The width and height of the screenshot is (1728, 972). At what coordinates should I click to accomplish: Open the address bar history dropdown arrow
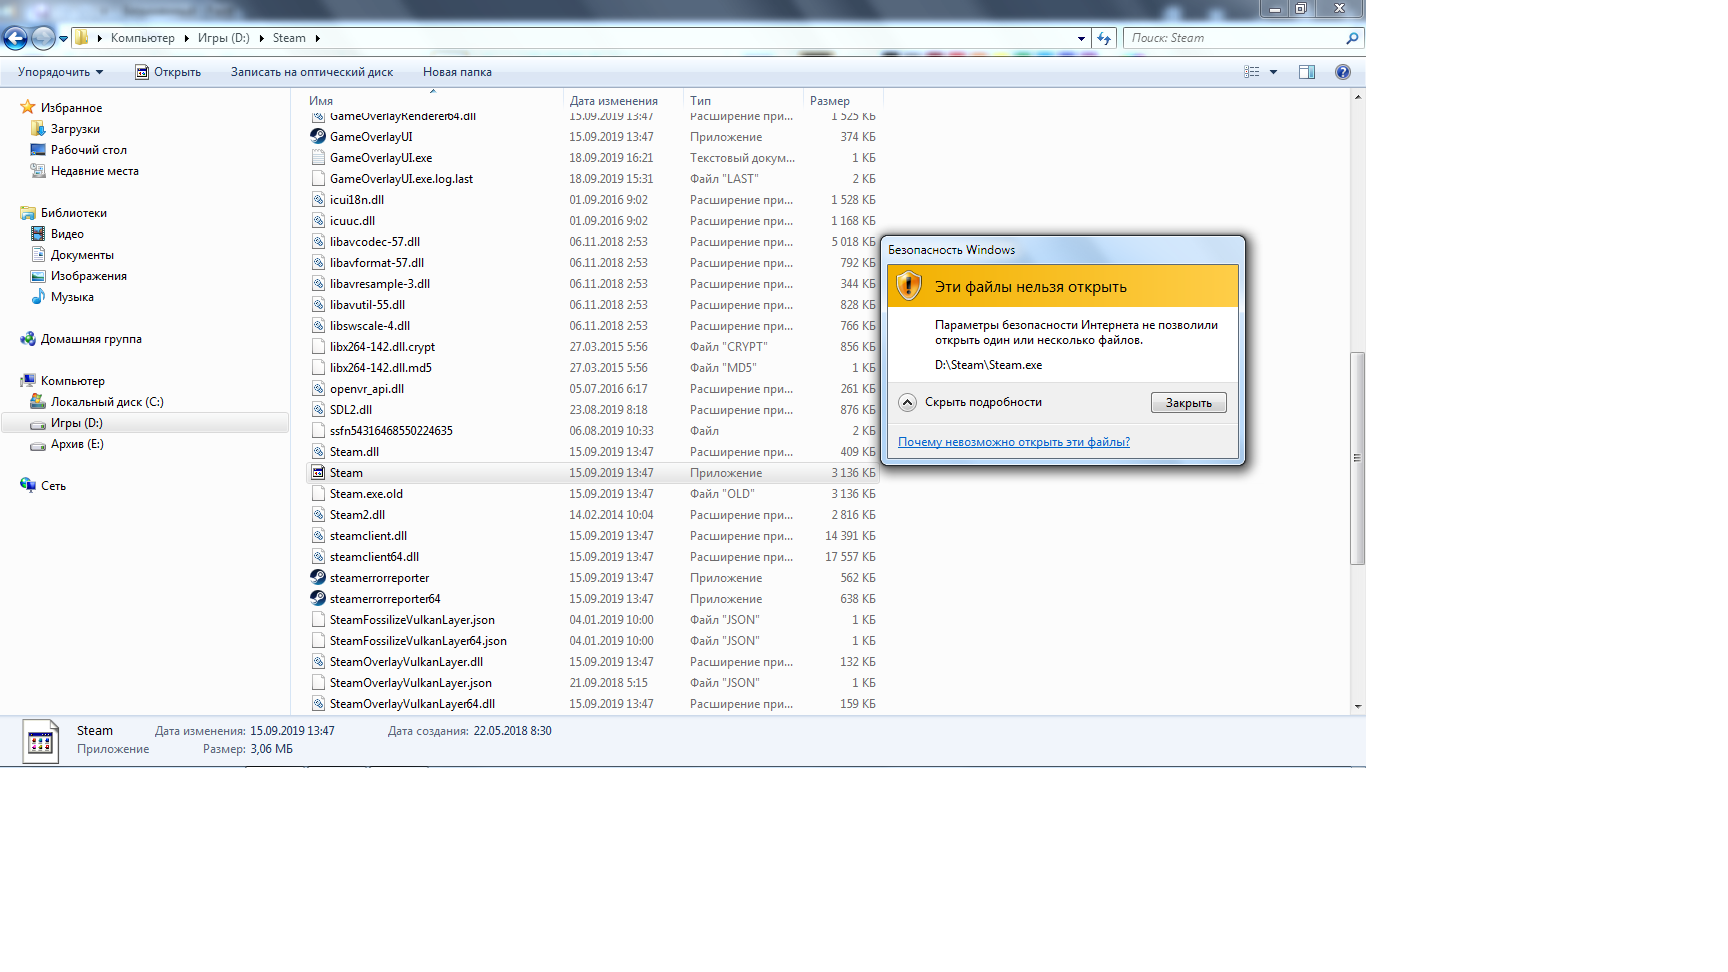tap(1081, 38)
